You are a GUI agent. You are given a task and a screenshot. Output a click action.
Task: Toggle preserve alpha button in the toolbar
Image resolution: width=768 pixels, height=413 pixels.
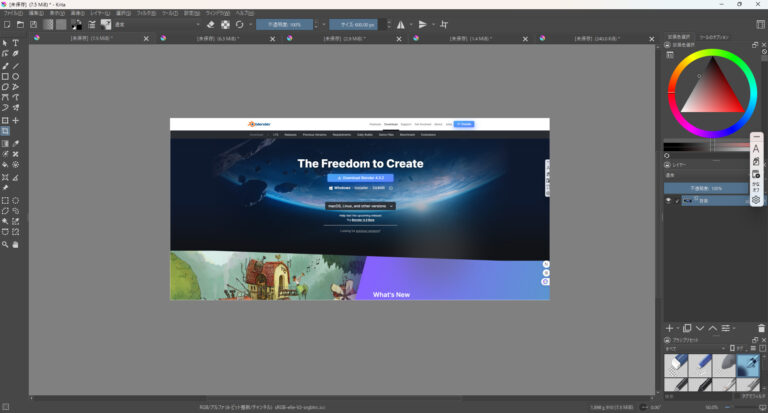pyautogui.click(x=225, y=24)
